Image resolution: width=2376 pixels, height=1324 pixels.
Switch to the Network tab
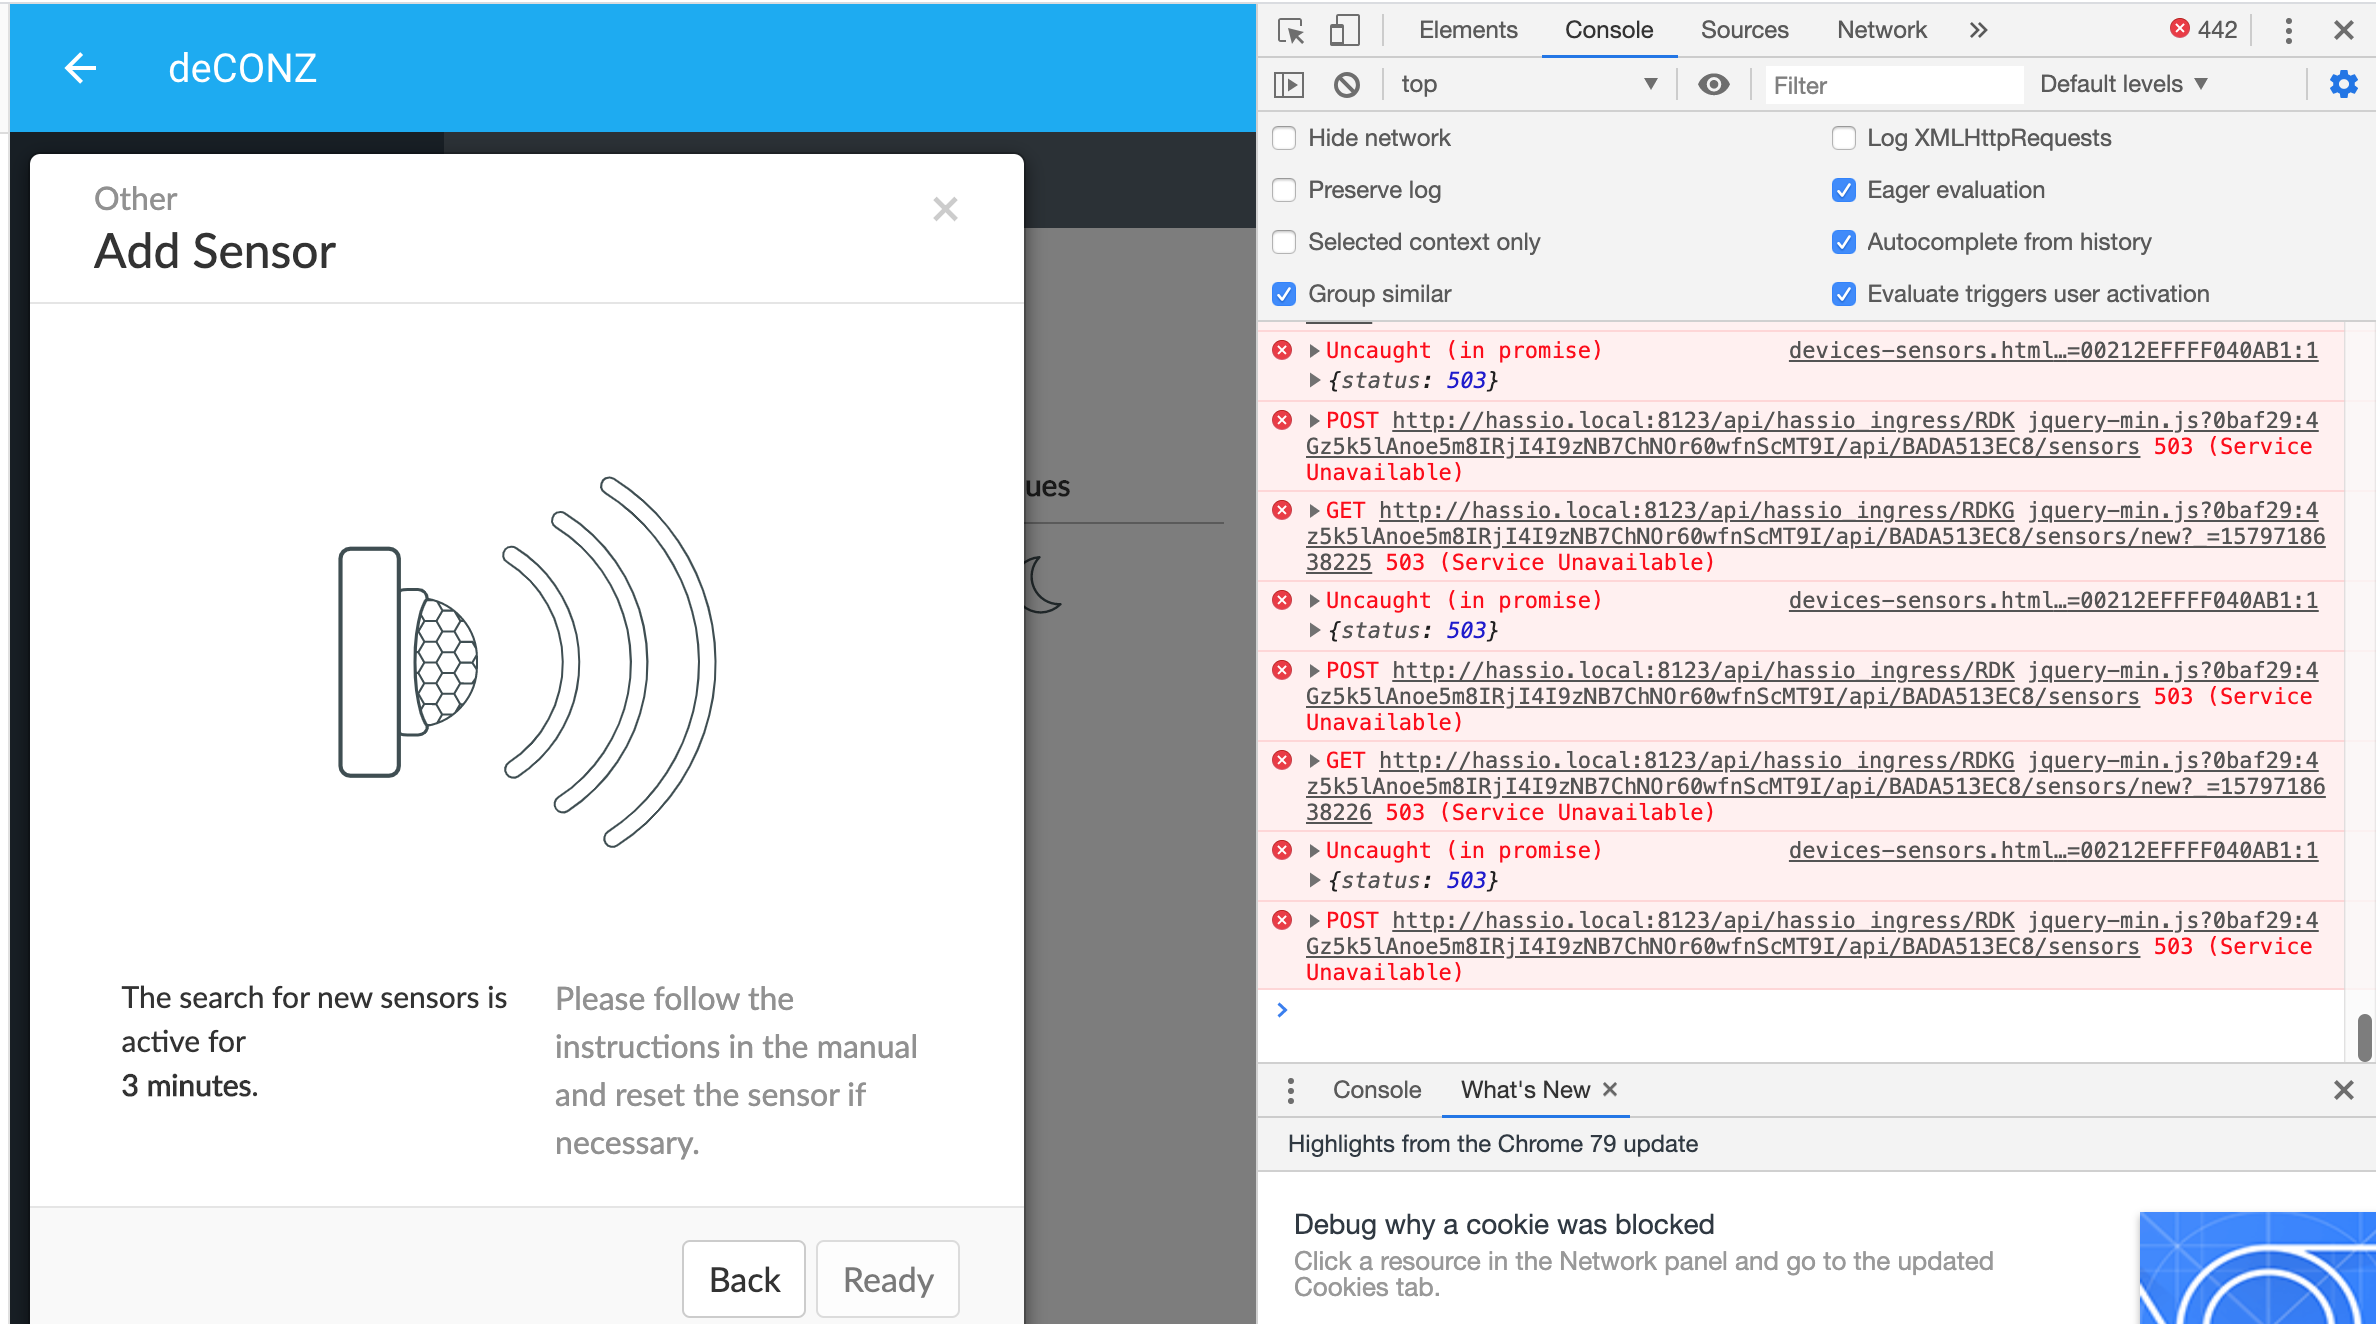click(x=1880, y=30)
